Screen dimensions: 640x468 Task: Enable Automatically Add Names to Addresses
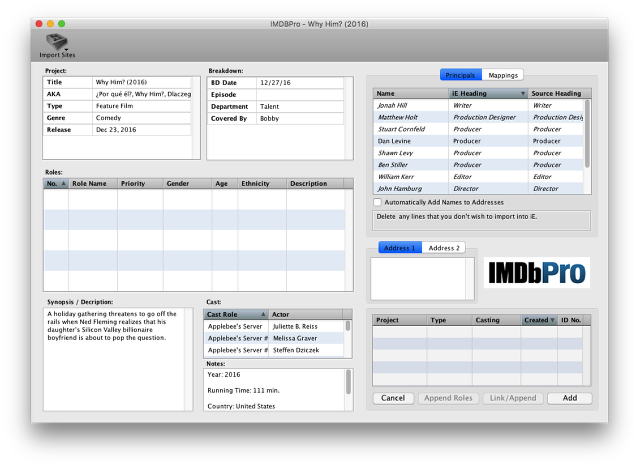[378, 202]
